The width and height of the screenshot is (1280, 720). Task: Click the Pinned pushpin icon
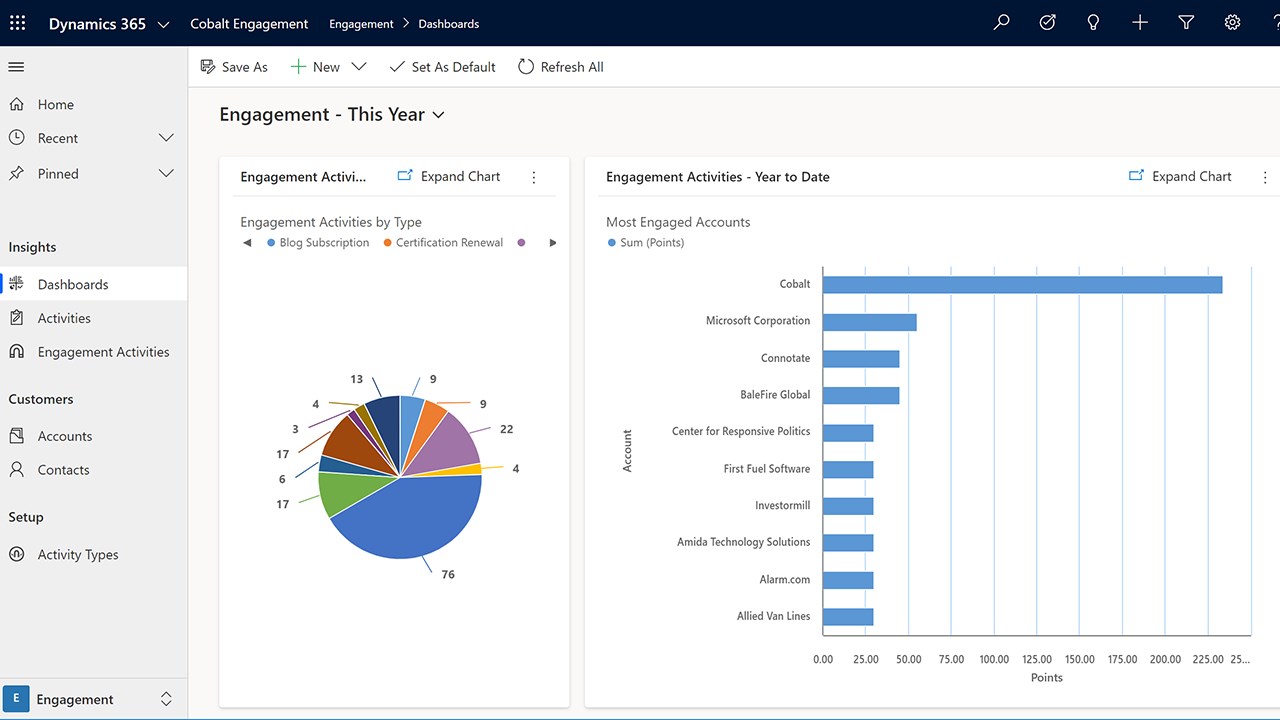click(x=17, y=173)
